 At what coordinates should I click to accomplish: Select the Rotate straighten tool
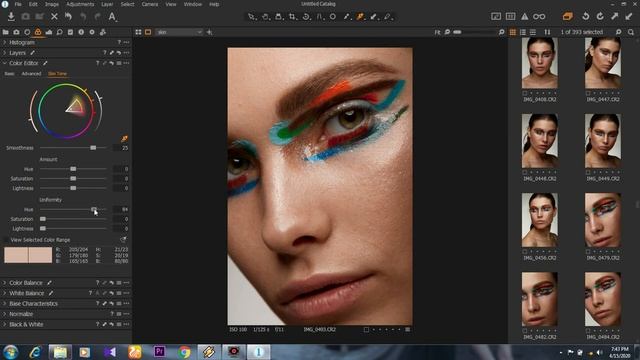(x=306, y=17)
